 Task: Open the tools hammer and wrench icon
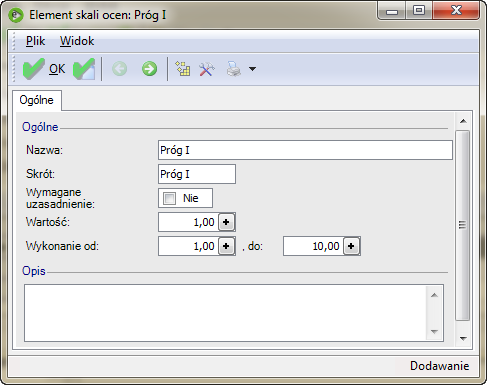pos(207,69)
